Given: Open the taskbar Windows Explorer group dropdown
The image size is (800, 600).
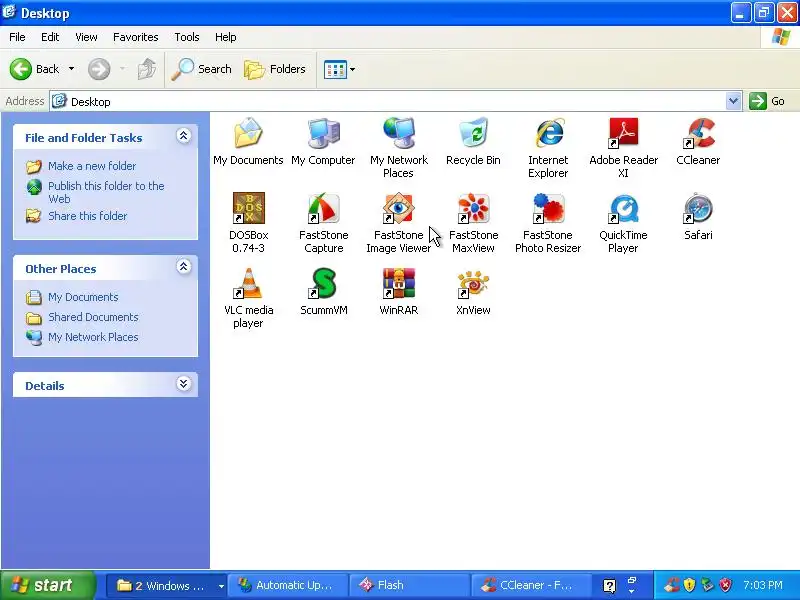Looking at the screenshot, I should tap(221, 586).
